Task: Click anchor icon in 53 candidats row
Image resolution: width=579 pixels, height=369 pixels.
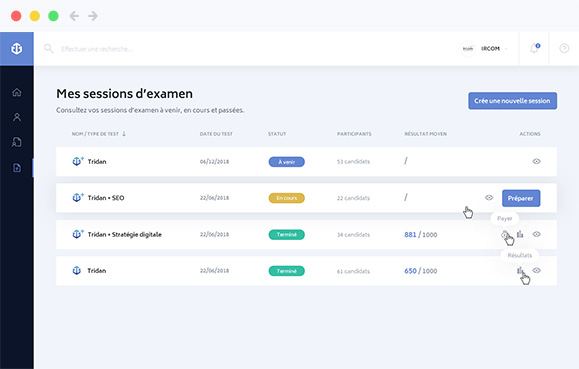Action: (78, 161)
